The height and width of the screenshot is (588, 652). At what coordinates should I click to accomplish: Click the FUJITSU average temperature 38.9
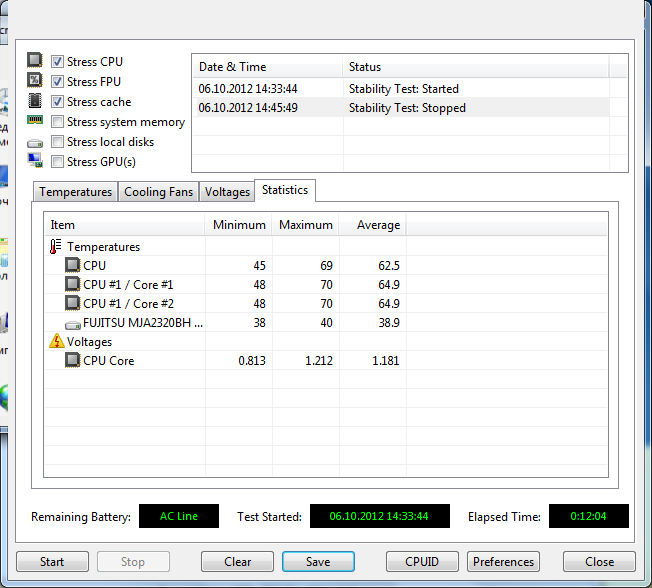coord(389,323)
